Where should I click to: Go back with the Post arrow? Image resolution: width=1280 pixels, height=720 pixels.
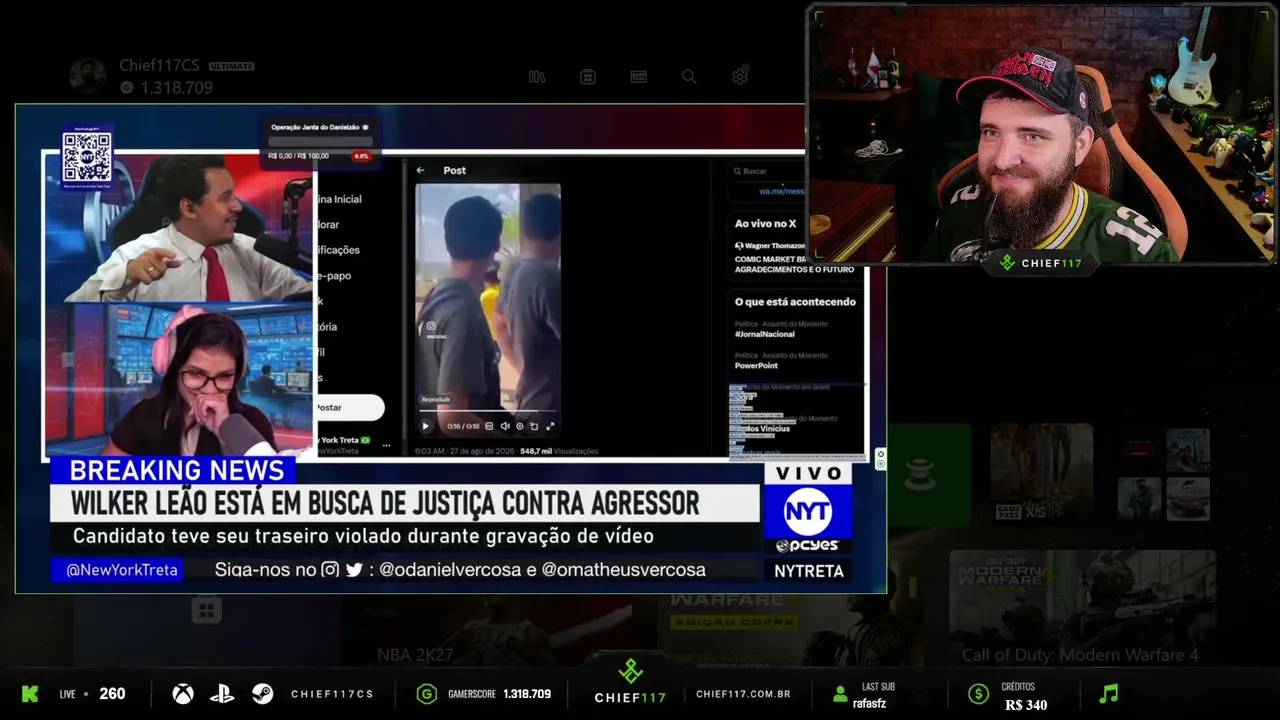(x=421, y=170)
